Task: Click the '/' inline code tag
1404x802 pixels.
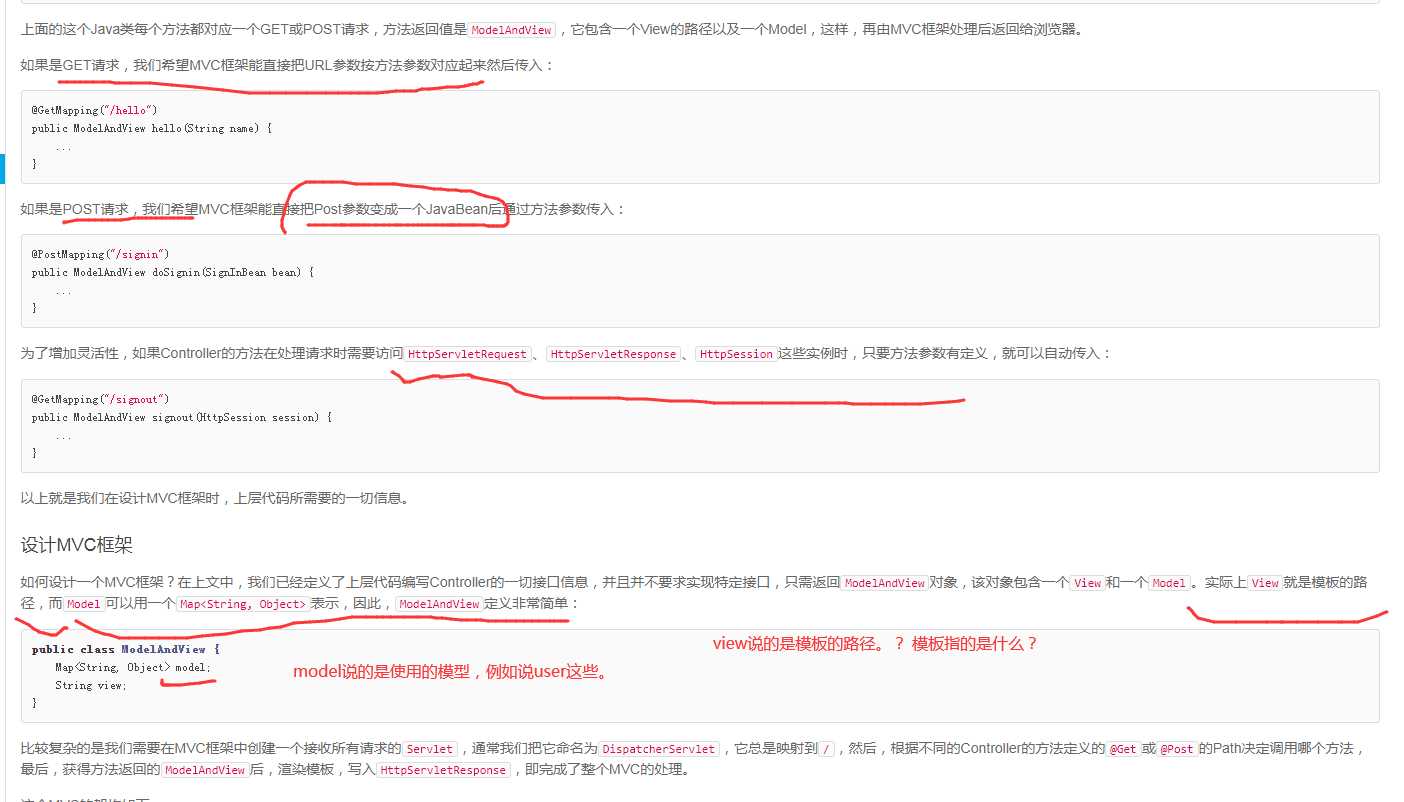Action: 826,749
